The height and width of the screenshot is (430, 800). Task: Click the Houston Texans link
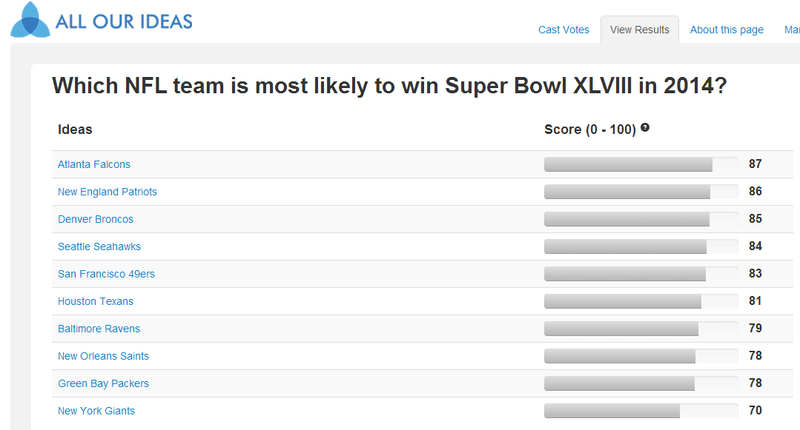(x=95, y=301)
